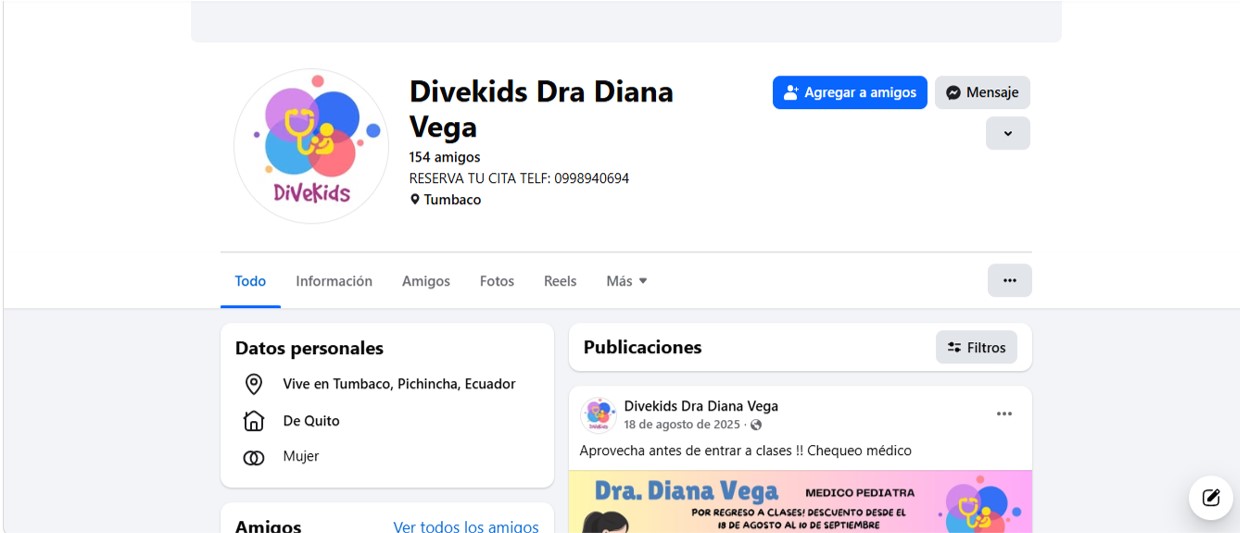Click the home icon beside De Quito
Viewport: 1240px width, 533px height.
click(x=254, y=421)
